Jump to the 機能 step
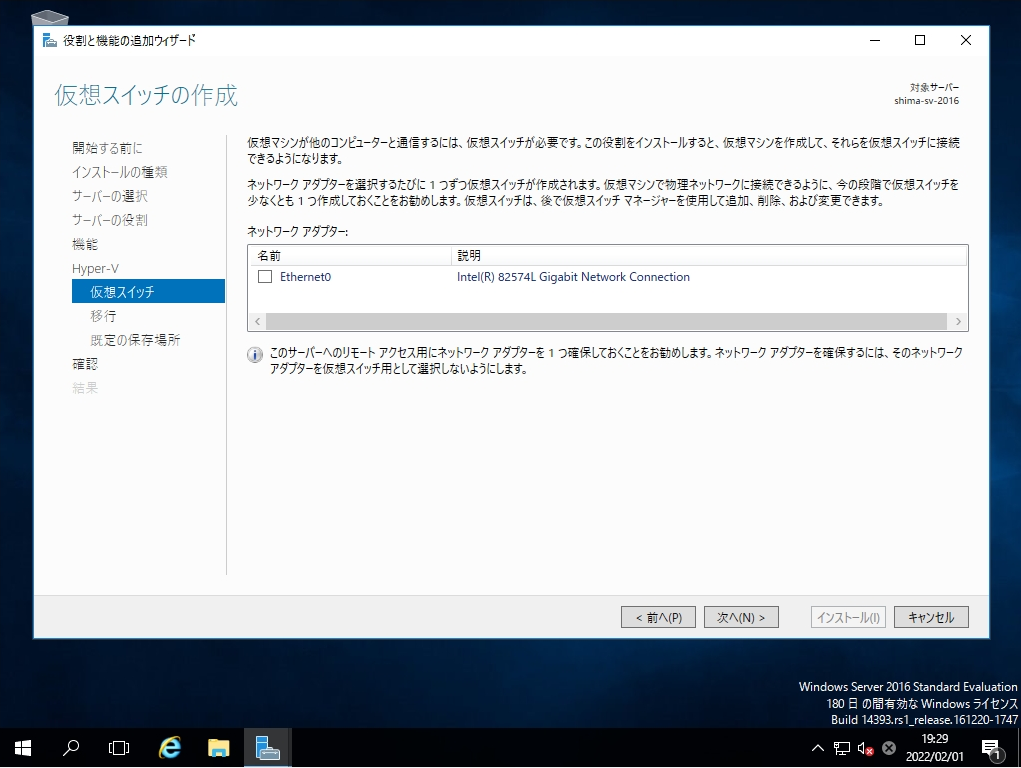Screen dimensions: 1021x768 tap(85, 244)
